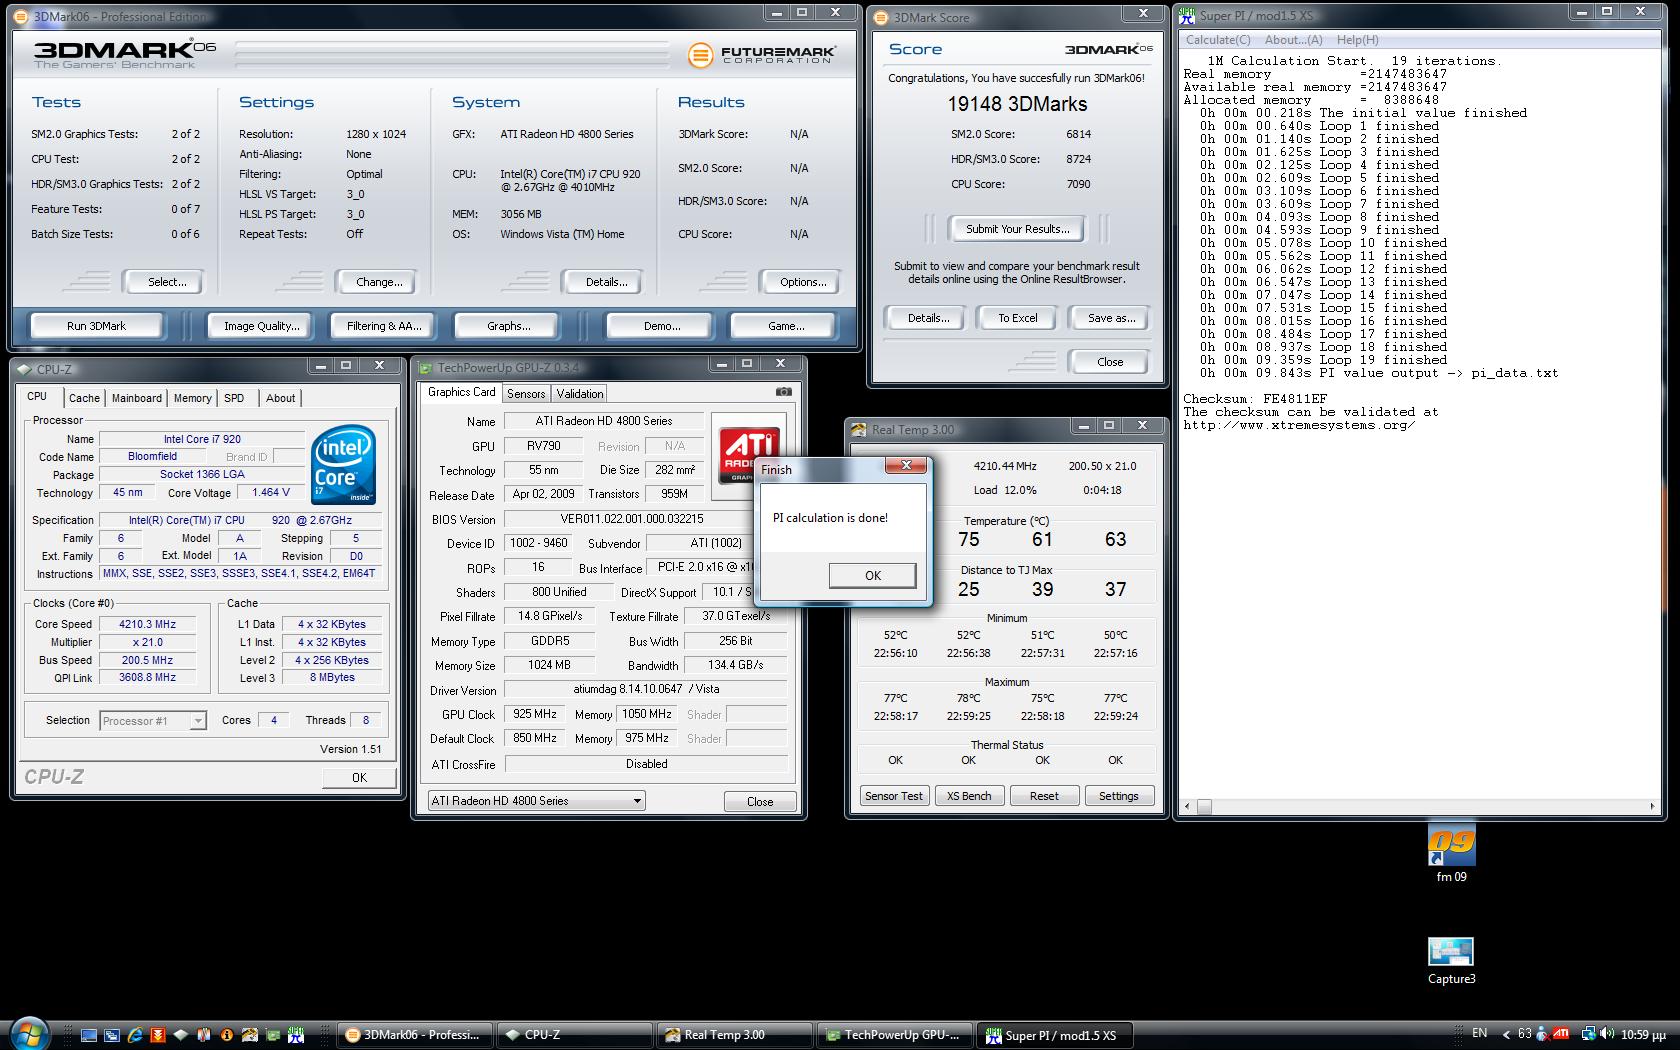The width and height of the screenshot is (1680, 1050).
Task: Expand hidden tray icons arrow
Action: point(1507,1035)
